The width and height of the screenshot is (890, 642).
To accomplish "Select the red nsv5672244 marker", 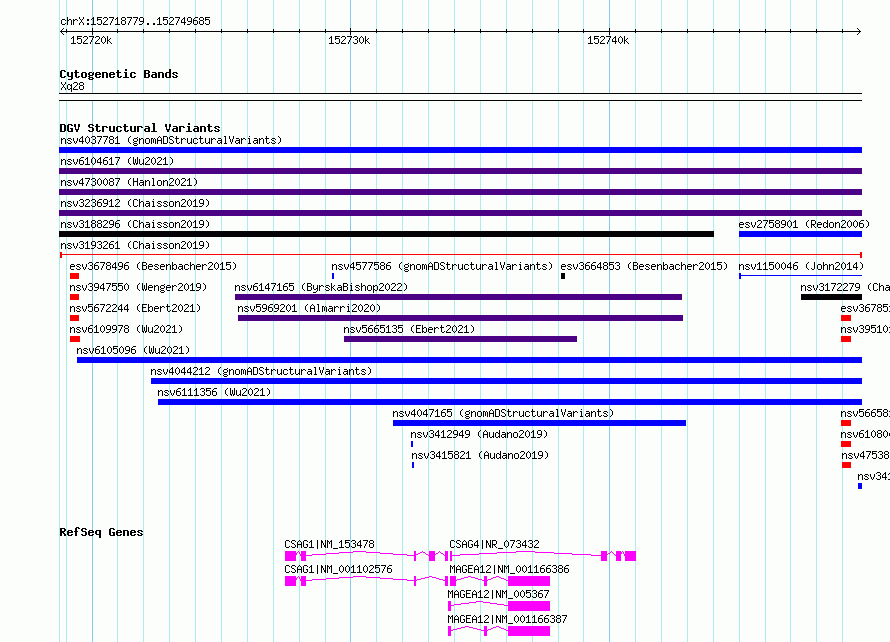I will pyautogui.click(x=74, y=318).
